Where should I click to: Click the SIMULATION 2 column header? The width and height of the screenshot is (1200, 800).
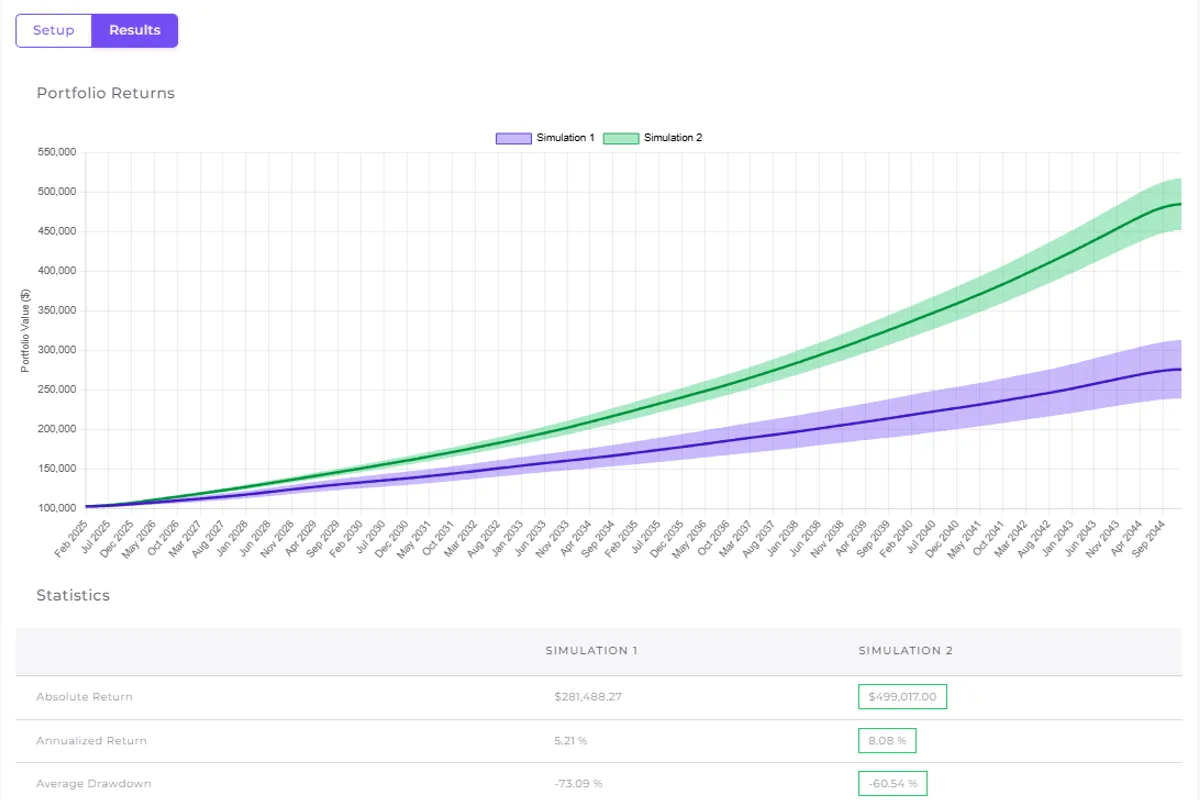pyautogui.click(x=906, y=651)
